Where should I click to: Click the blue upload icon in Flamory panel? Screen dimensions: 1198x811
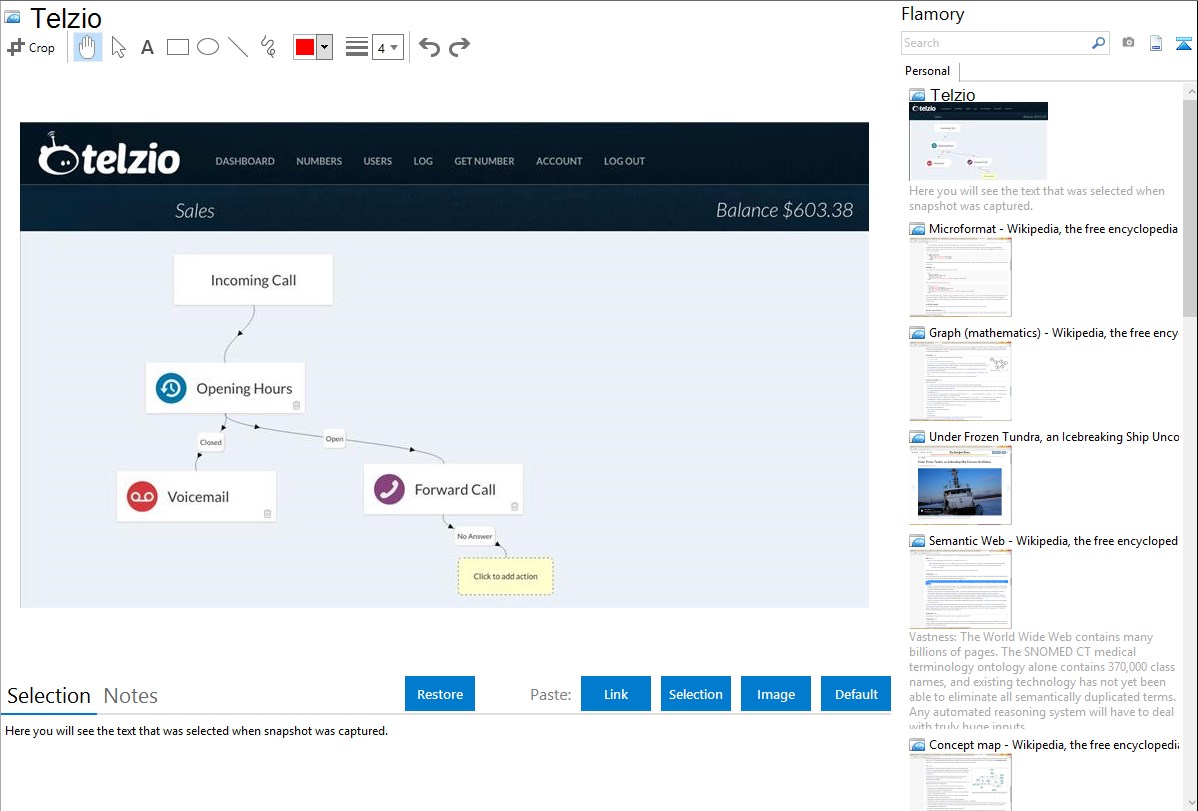click(x=1183, y=43)
